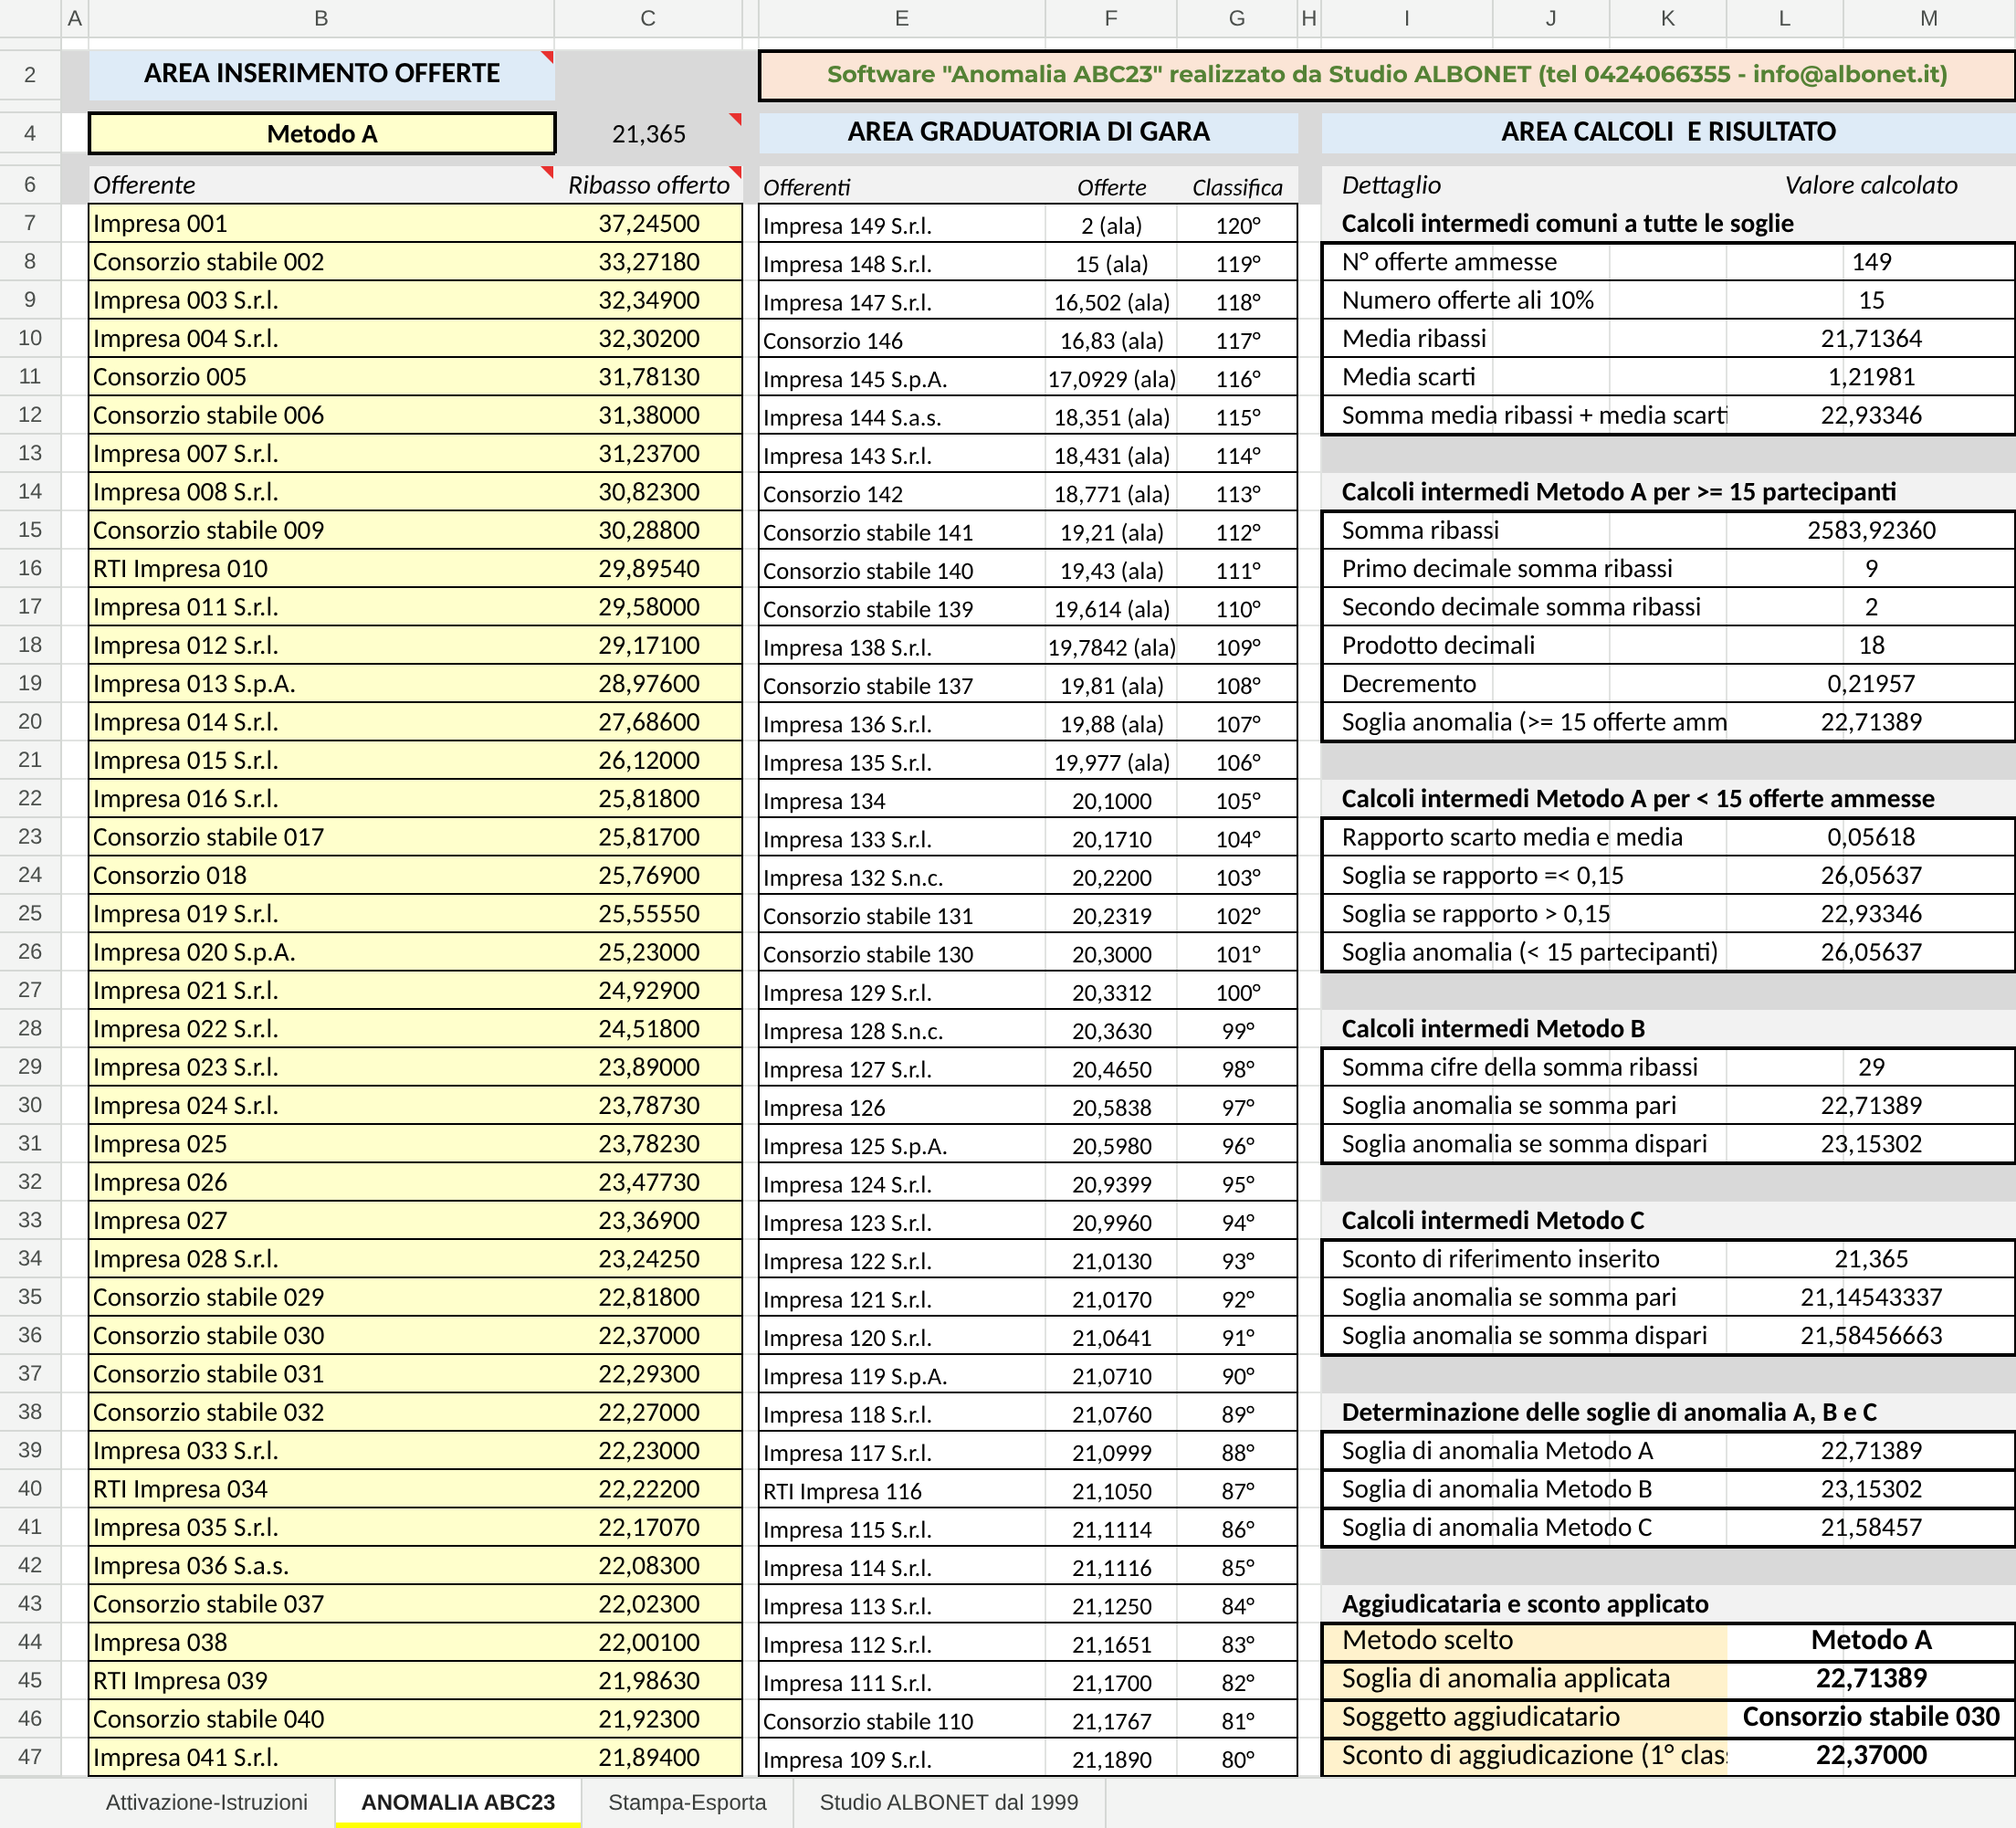This screenshot has height=1828, width=2016.
Task: Click the Somma ribassi value 2583,92360
Action: [1871, 531]
